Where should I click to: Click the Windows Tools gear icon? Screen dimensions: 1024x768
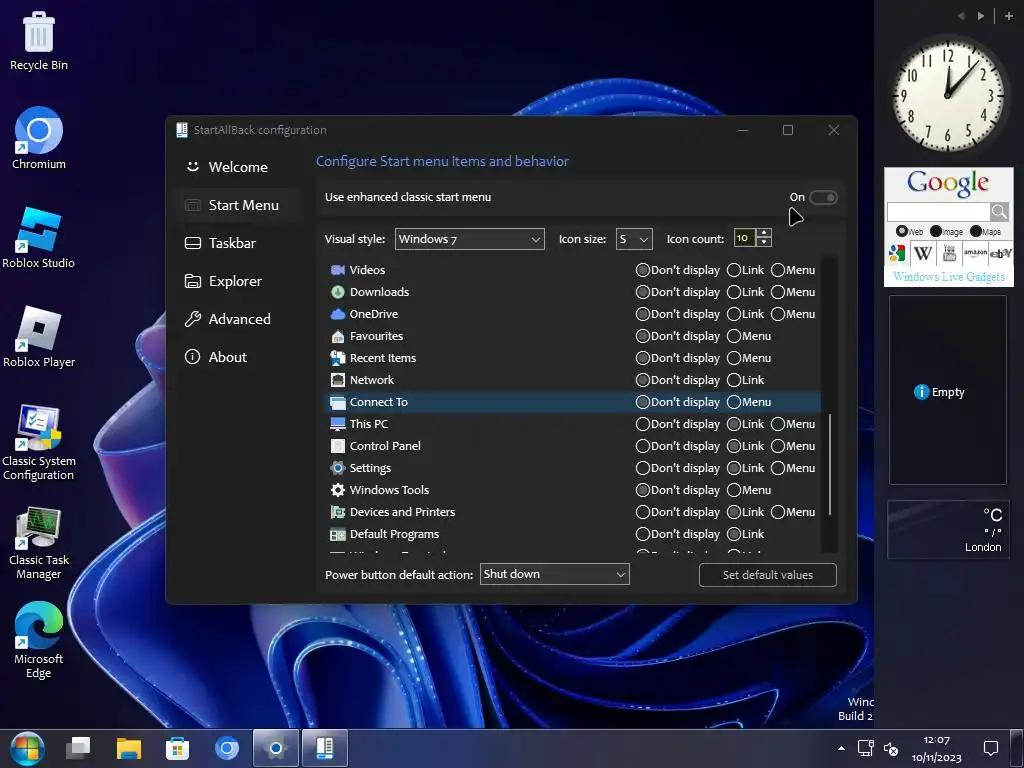pyautogui.click(x=338, y=490)
